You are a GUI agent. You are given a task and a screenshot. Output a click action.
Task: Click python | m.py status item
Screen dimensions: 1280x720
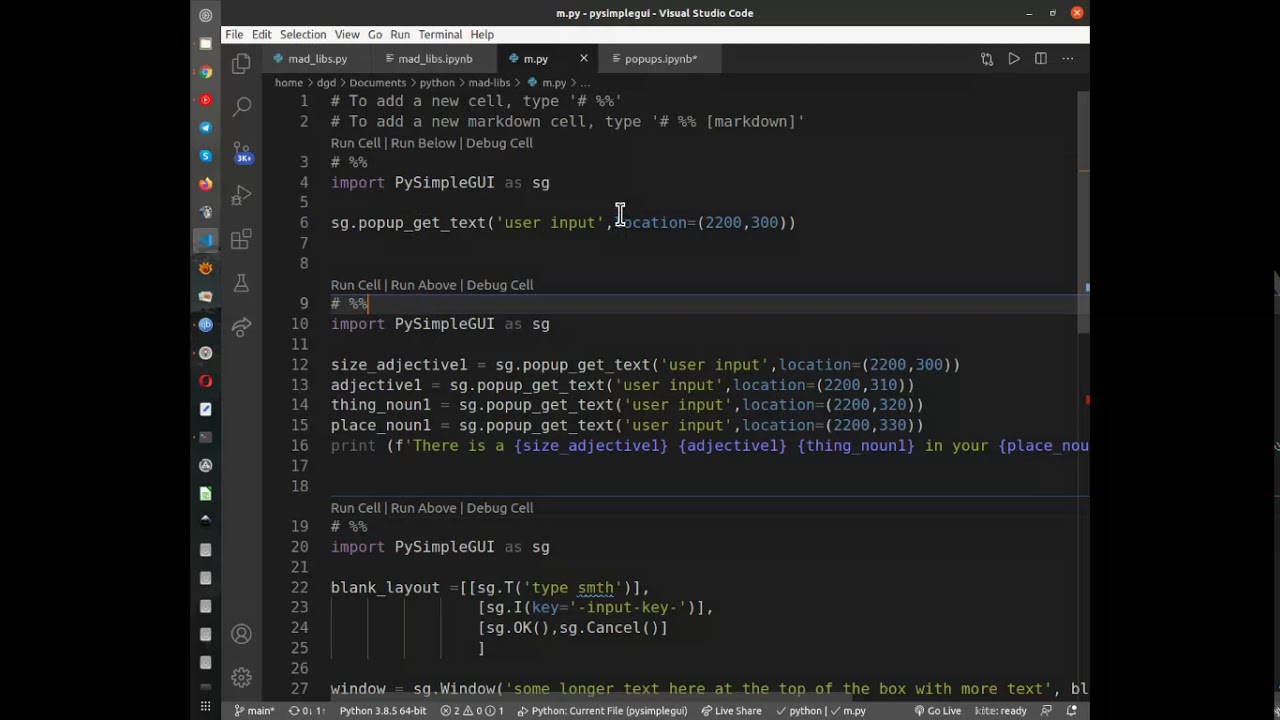[x=820, y=711]
